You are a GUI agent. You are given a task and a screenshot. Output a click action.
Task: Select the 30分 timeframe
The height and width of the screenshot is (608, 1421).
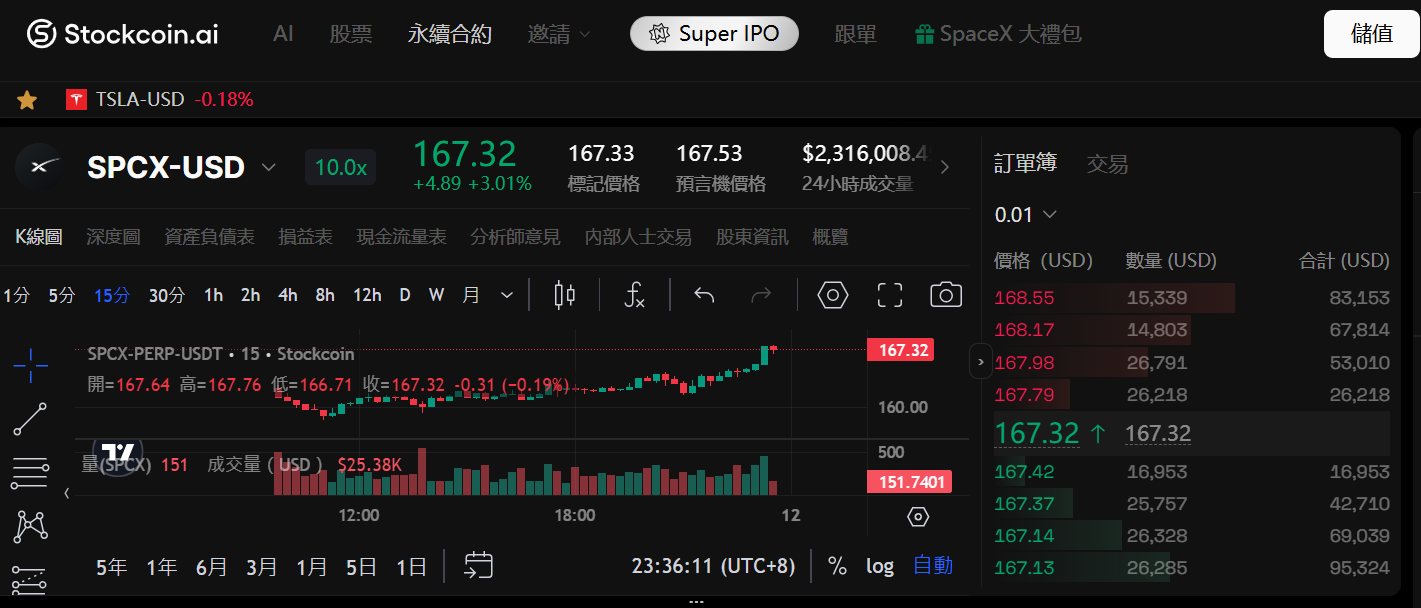167,295
